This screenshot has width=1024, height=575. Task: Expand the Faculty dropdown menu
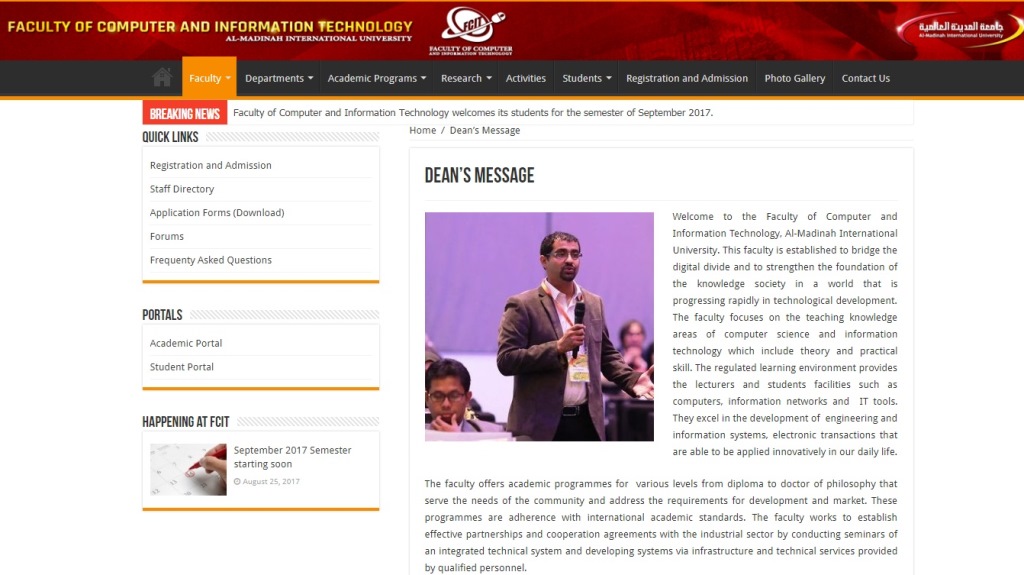(x=209, y=78)
